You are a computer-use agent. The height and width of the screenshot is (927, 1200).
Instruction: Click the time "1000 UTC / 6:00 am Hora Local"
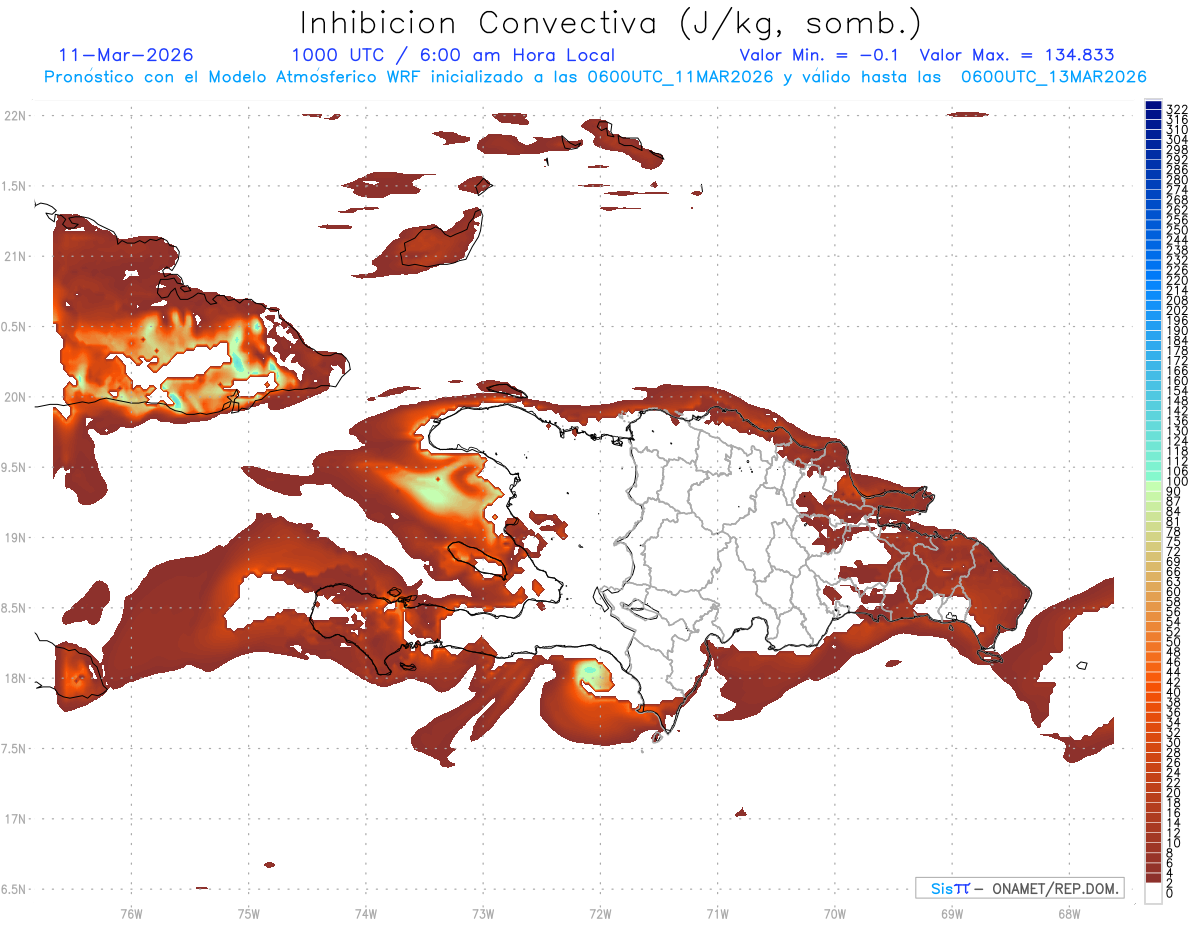point(453,56)
